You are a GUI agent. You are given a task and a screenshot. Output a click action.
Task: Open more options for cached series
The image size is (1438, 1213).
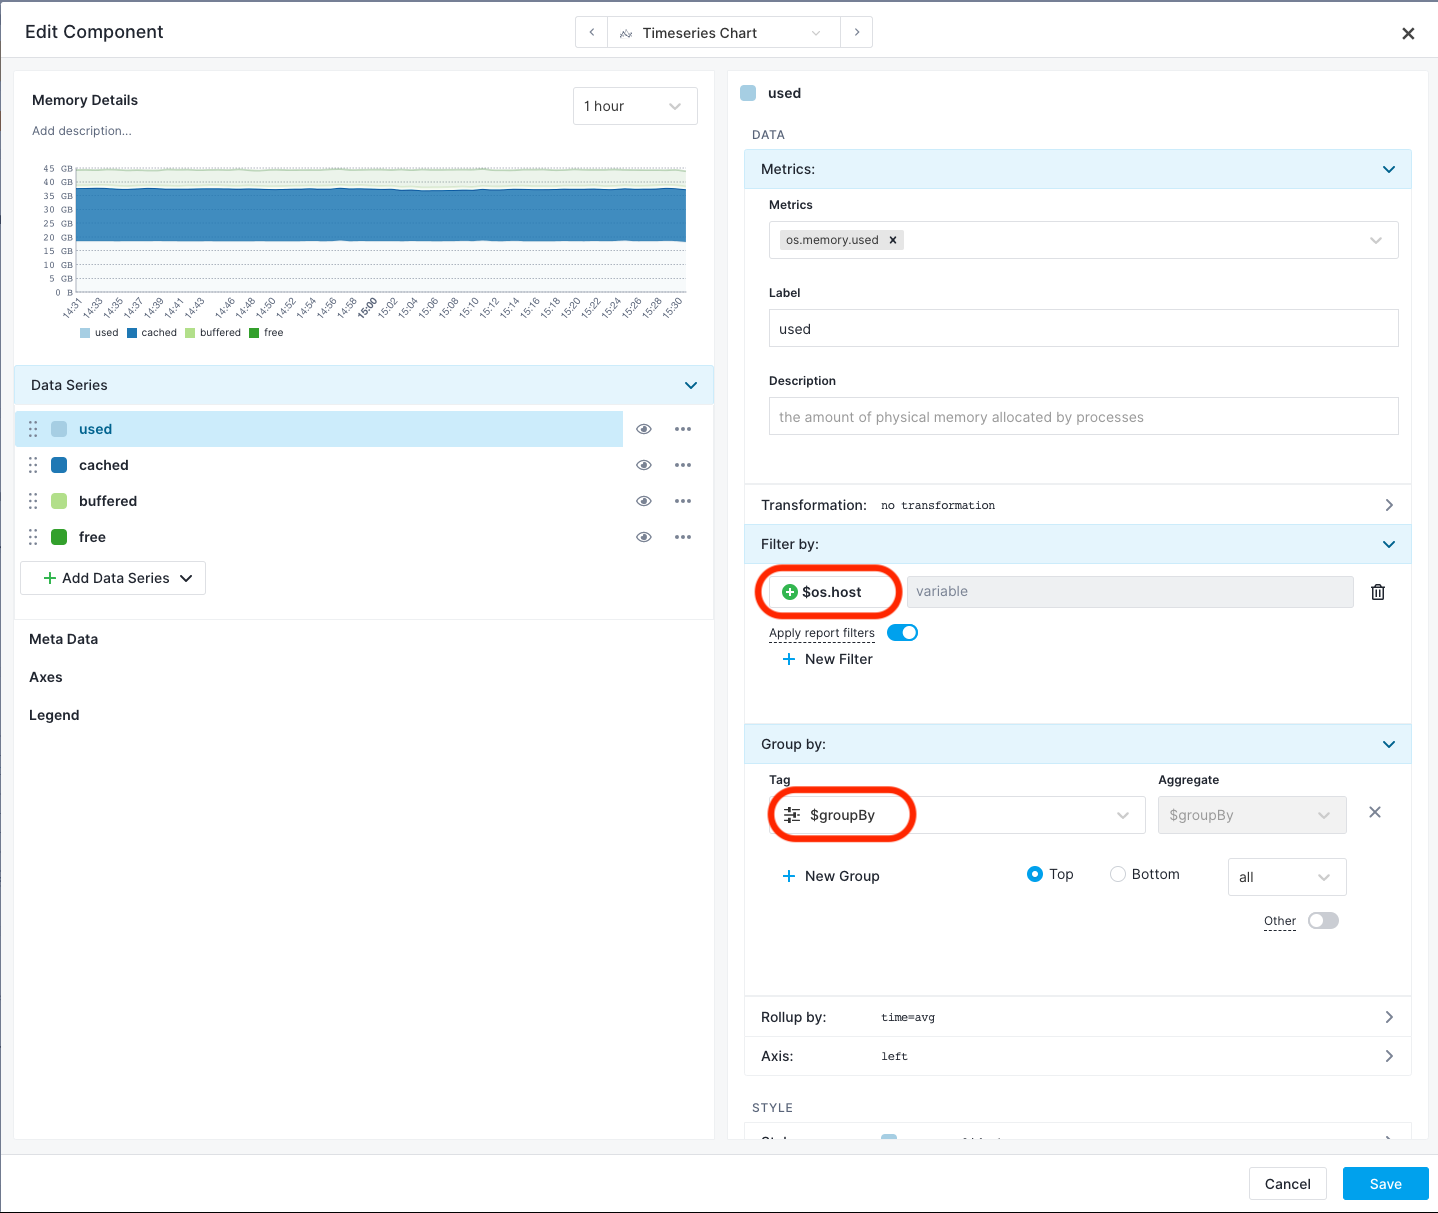tap(683, 465)
